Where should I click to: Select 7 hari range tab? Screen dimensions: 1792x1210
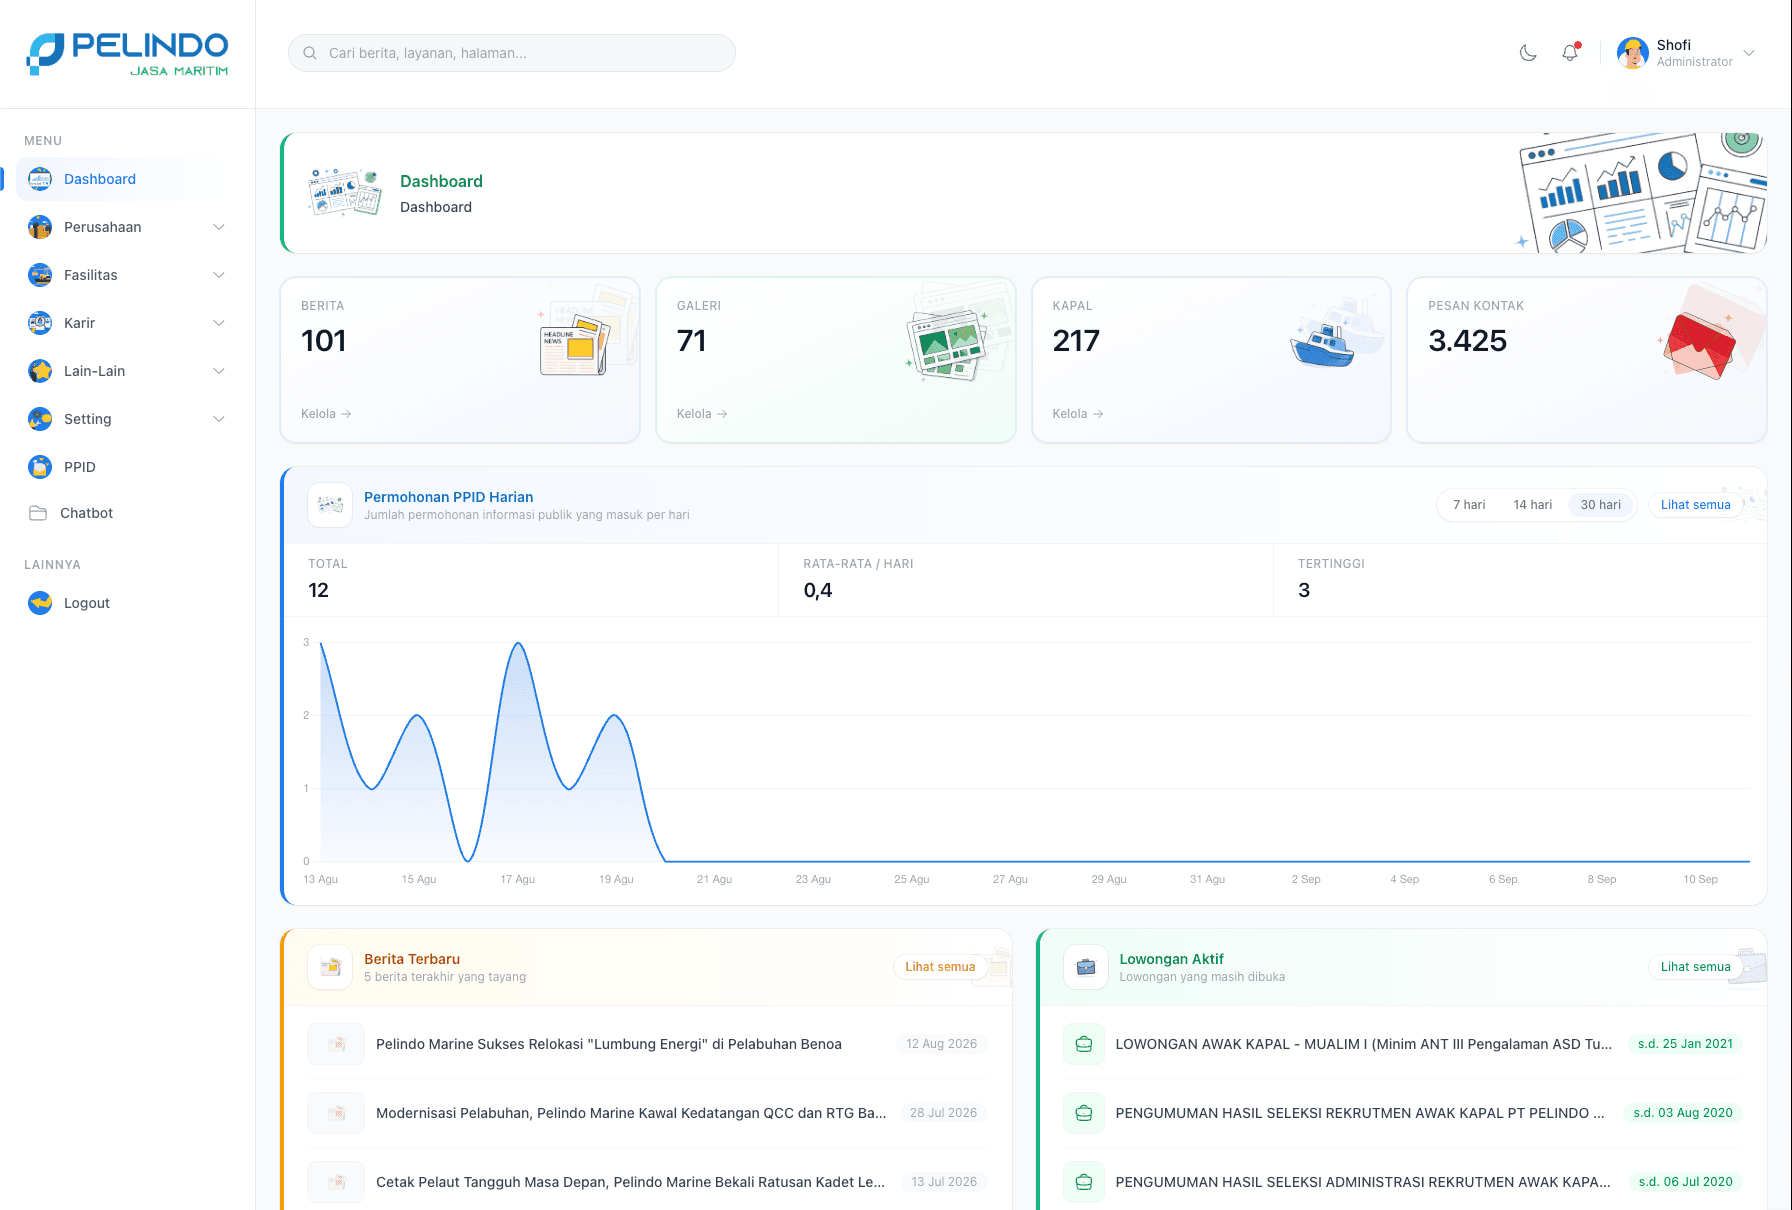(1469, 505)
